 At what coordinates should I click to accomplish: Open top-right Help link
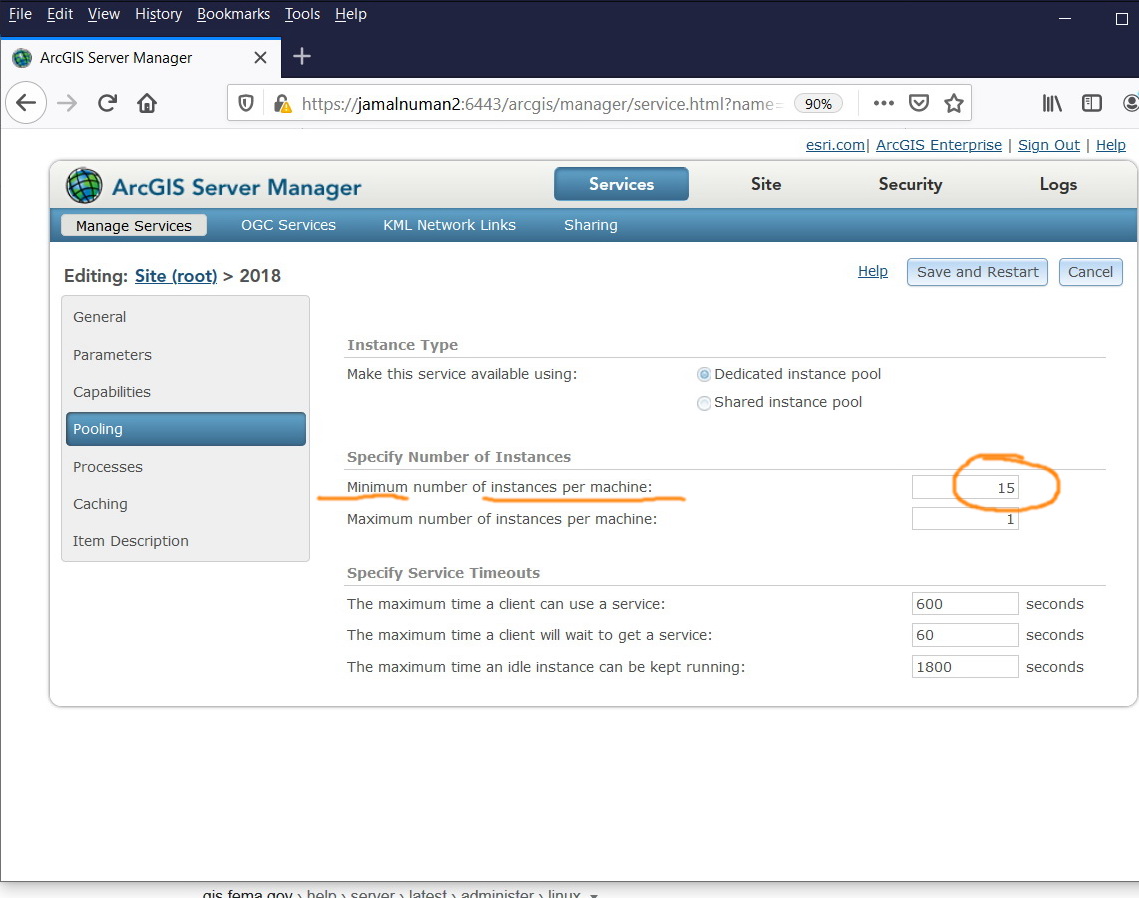1111,145
